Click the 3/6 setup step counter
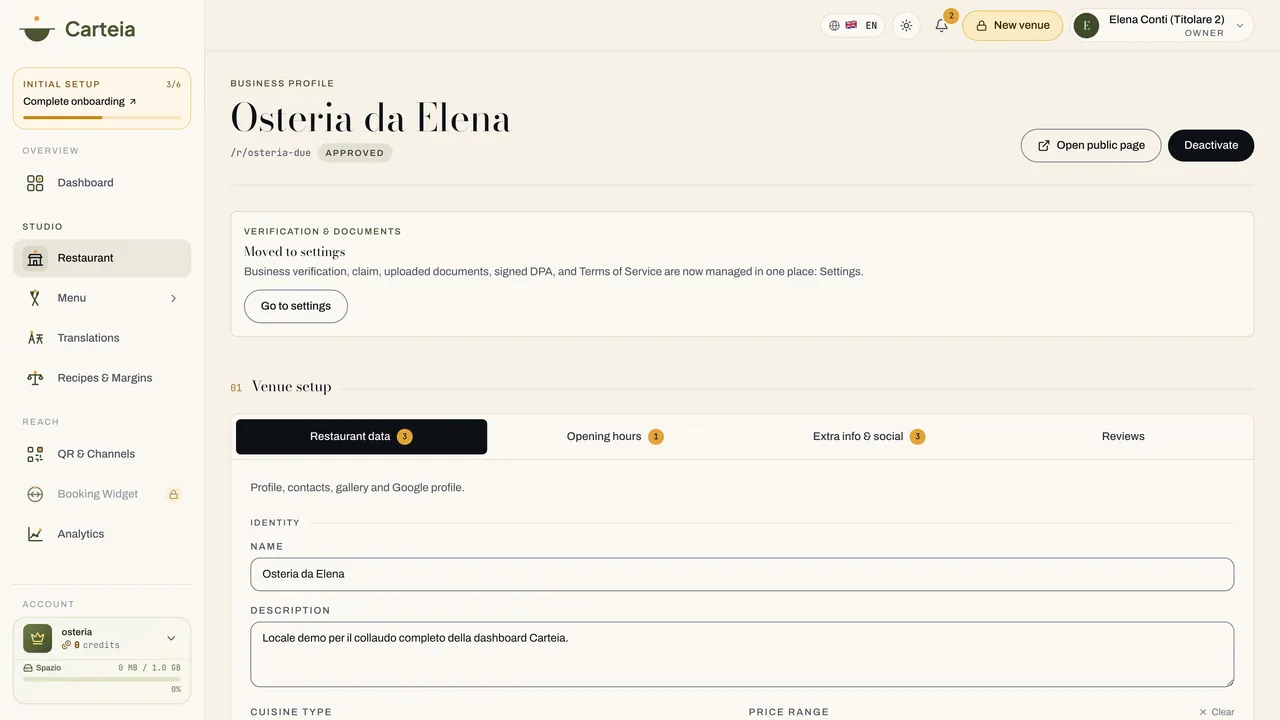 tap(173, 84)
